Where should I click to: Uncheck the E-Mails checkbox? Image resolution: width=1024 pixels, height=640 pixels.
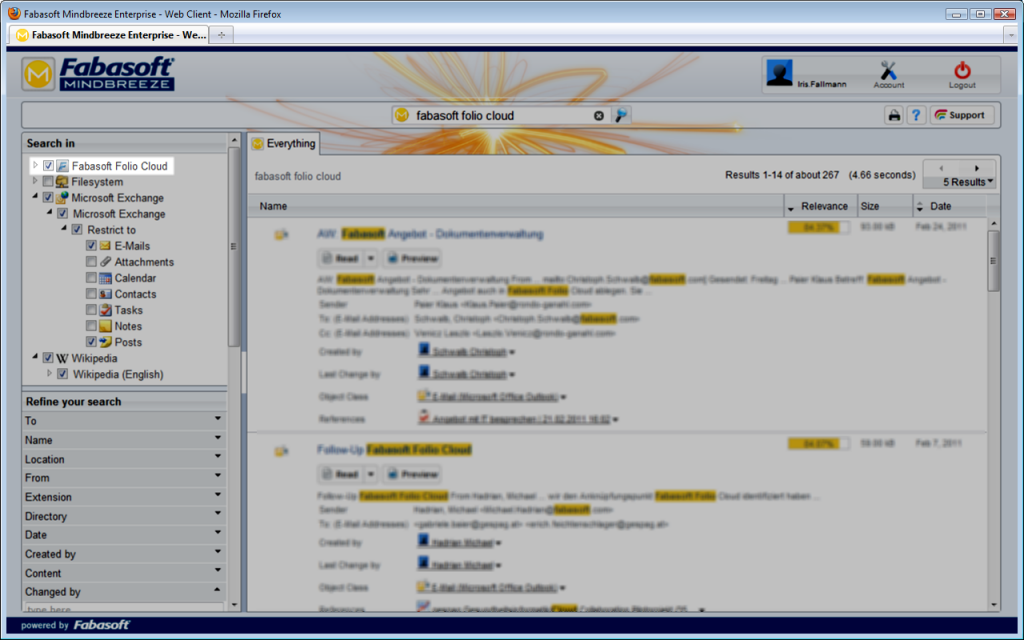click(x=91, y=246)
